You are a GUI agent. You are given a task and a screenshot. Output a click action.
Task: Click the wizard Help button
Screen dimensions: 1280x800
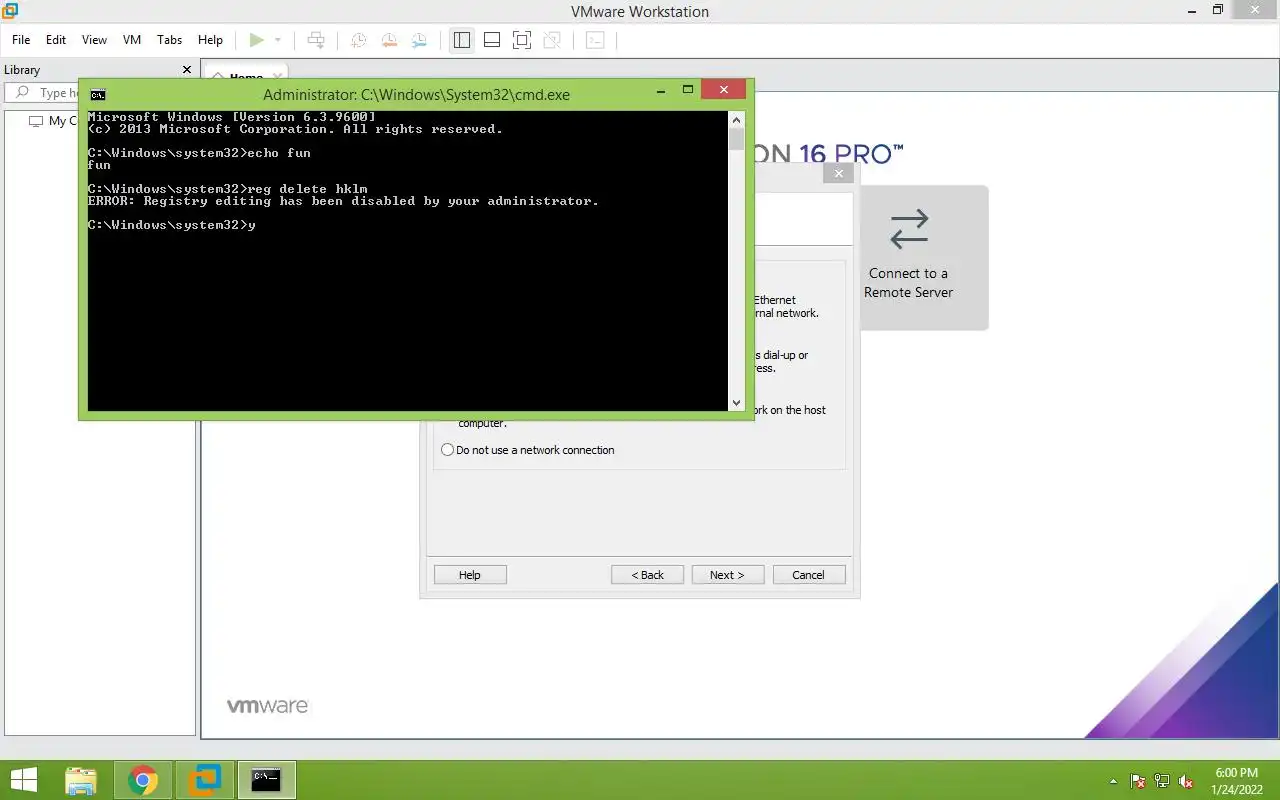tap(470, 575)
